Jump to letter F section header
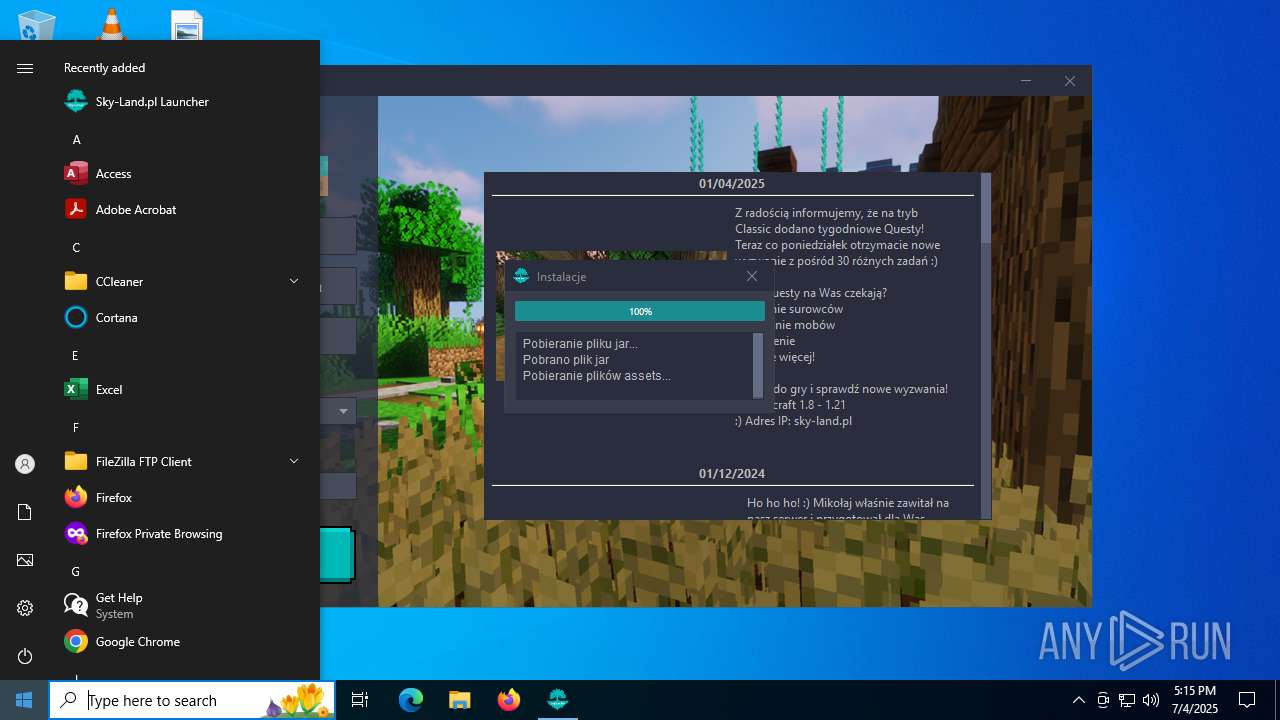This screenshot has width=1280, height=720. (75, 428)
